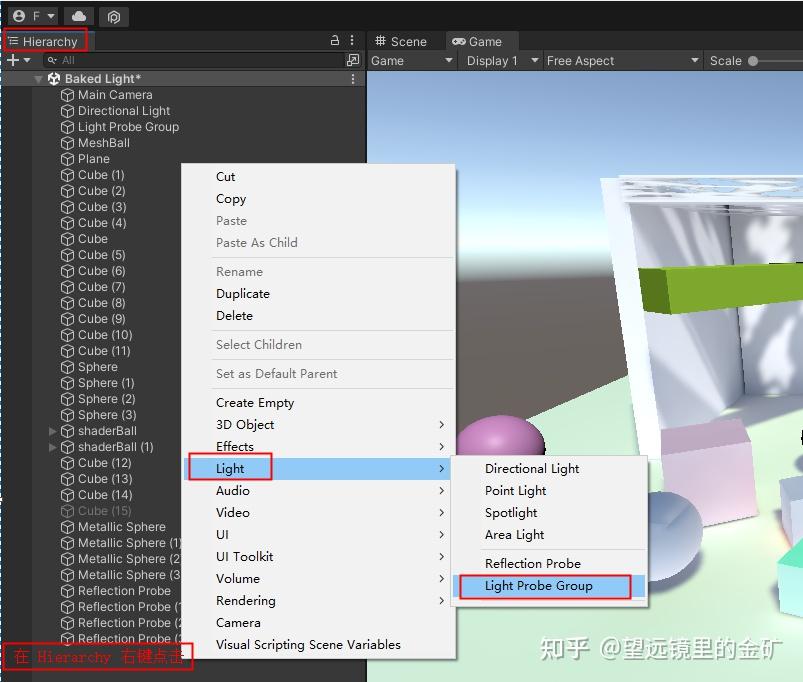The height and width of the screenshot is (682, 803).
Task: Open the Game view mode dropdown
Action: coord(412,61)
